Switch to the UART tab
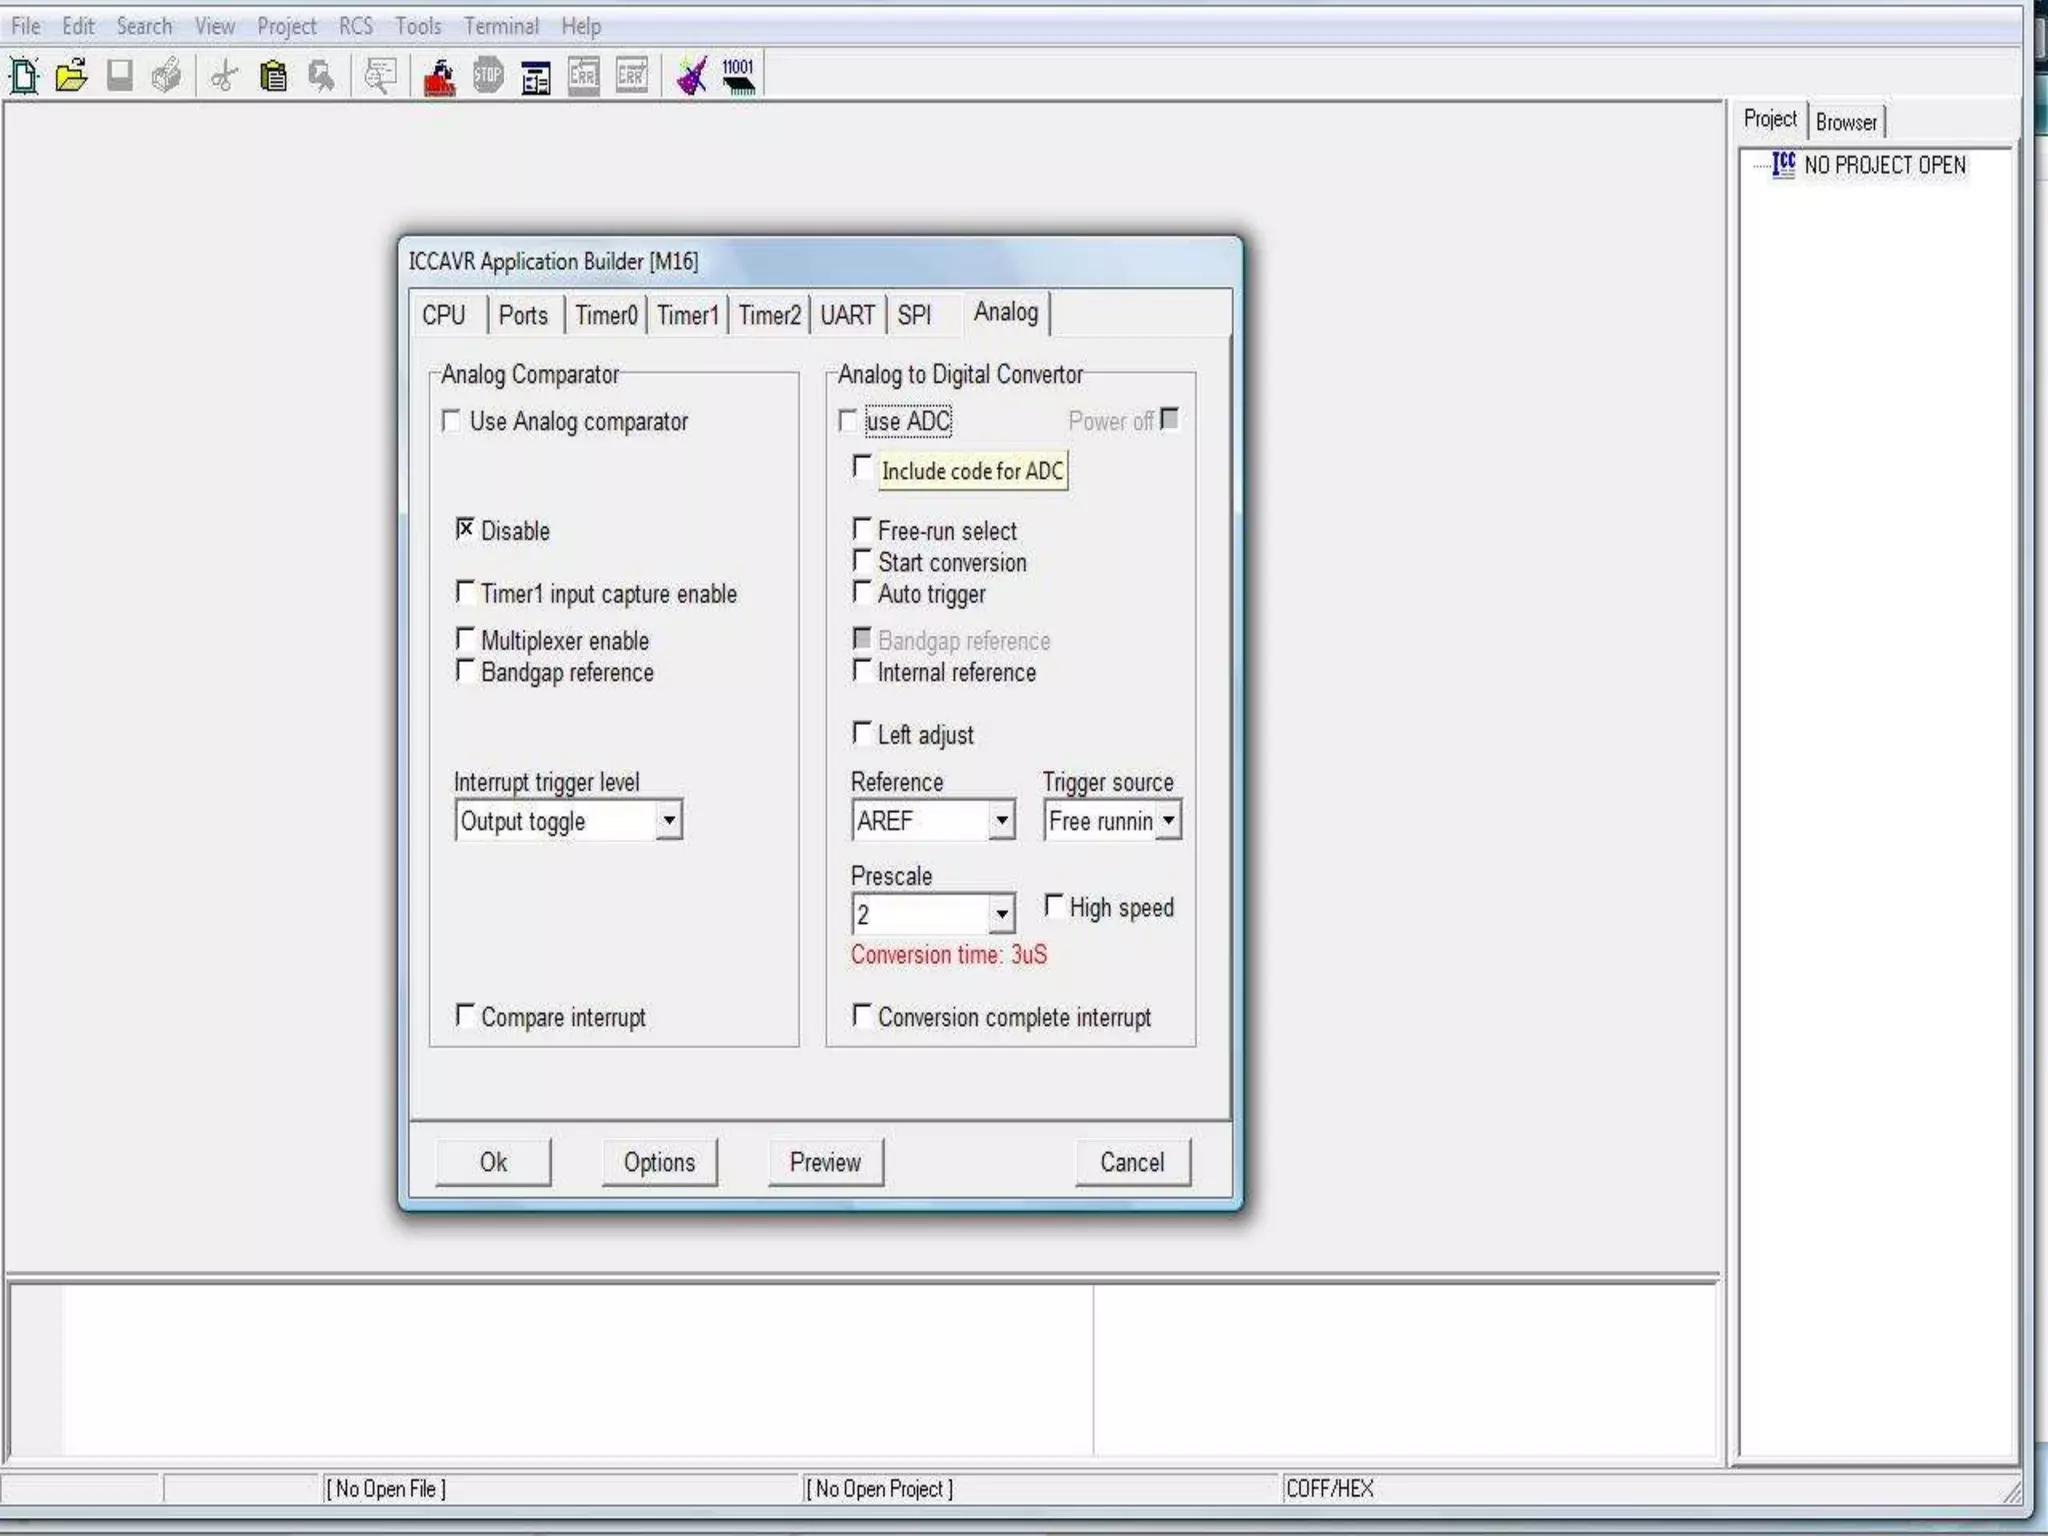 (x=848, y=316)
